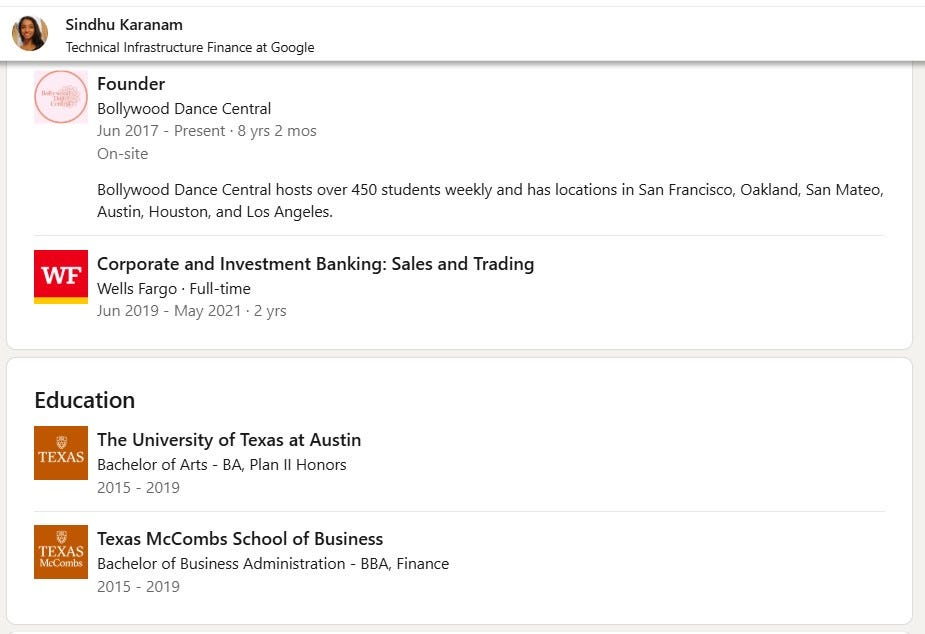Click the University of Texas logo
This screenshot has width=925, height=634.
pyautogui.click(x=61, y=453)
